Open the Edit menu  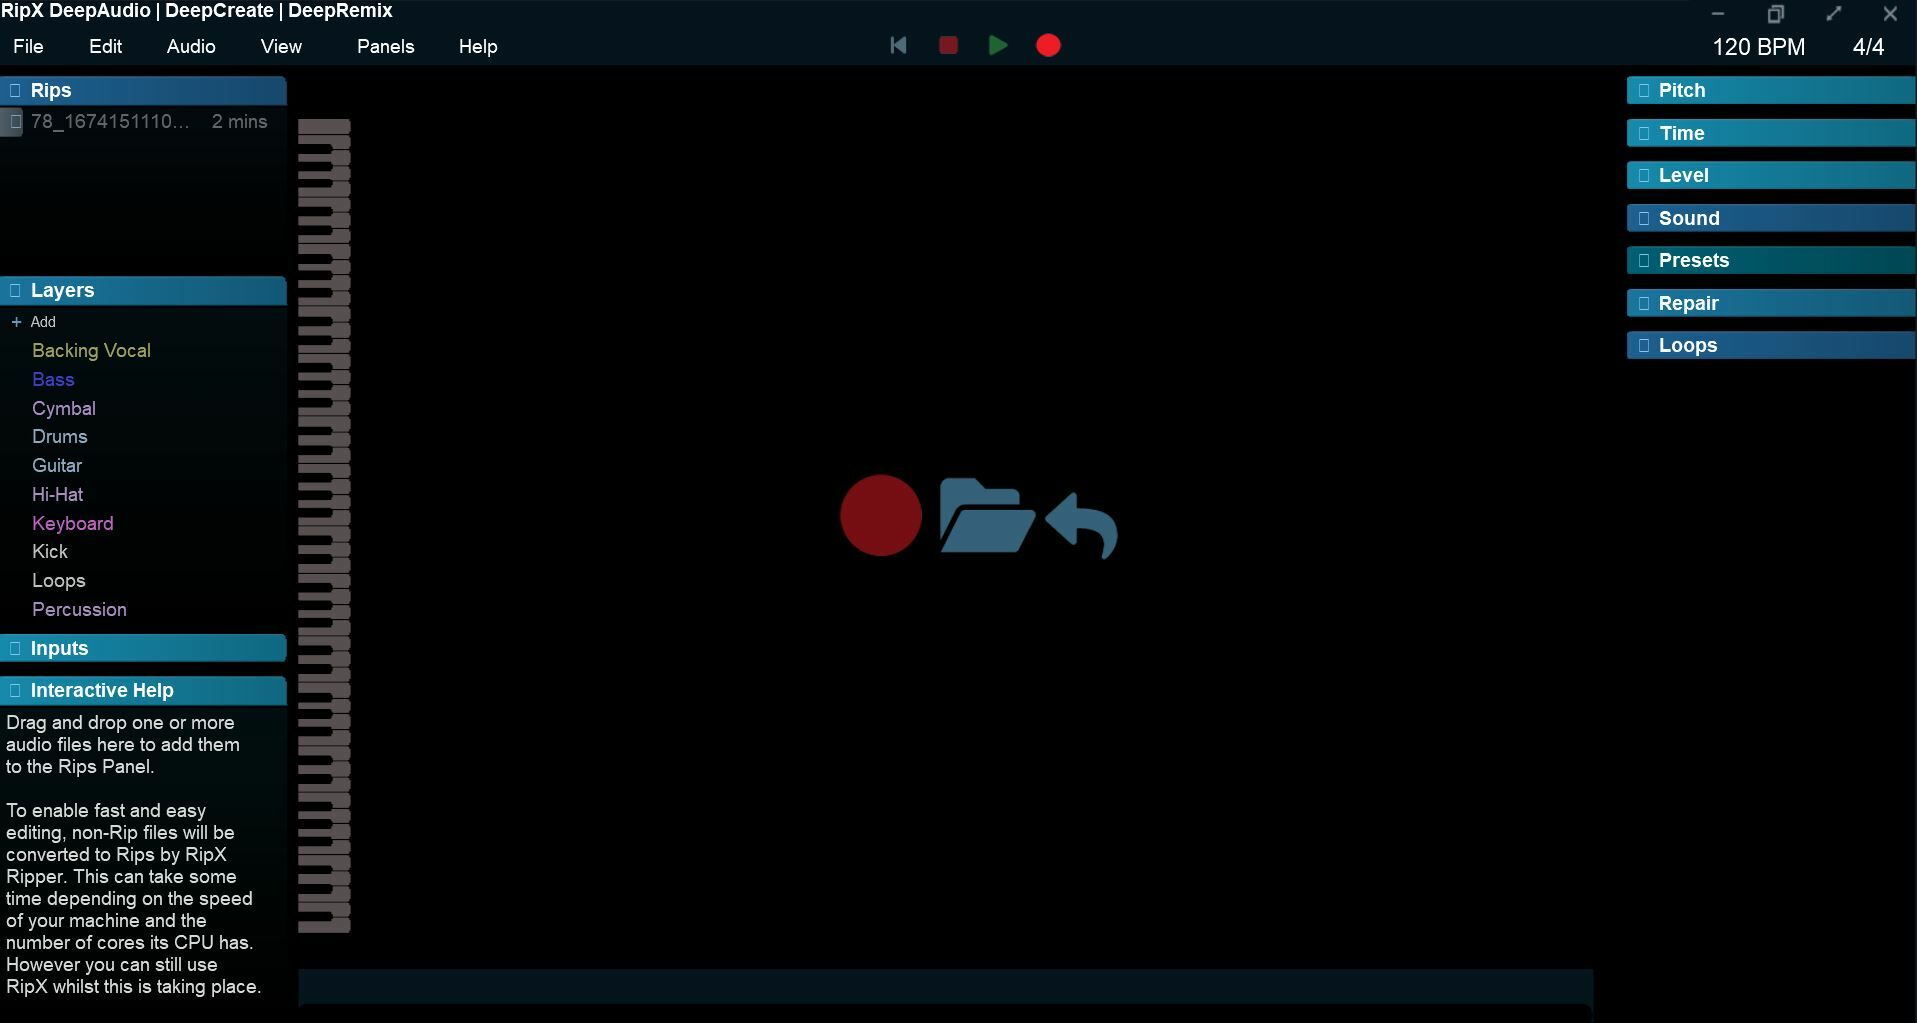(x=105, y=46)
